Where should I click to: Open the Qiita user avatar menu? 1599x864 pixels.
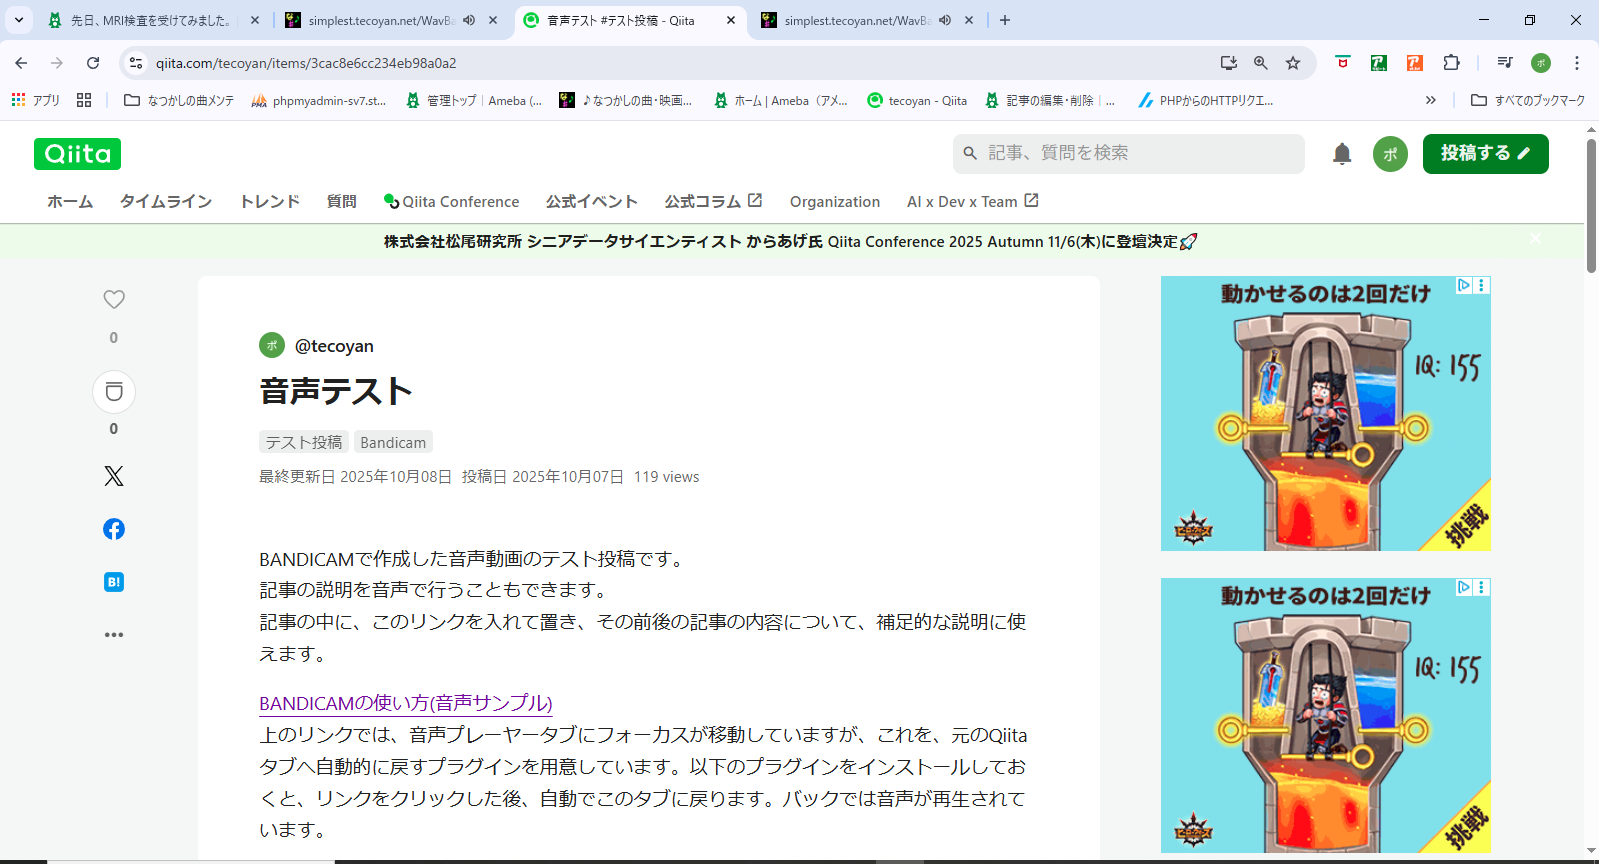click(x=1390, y=154)
